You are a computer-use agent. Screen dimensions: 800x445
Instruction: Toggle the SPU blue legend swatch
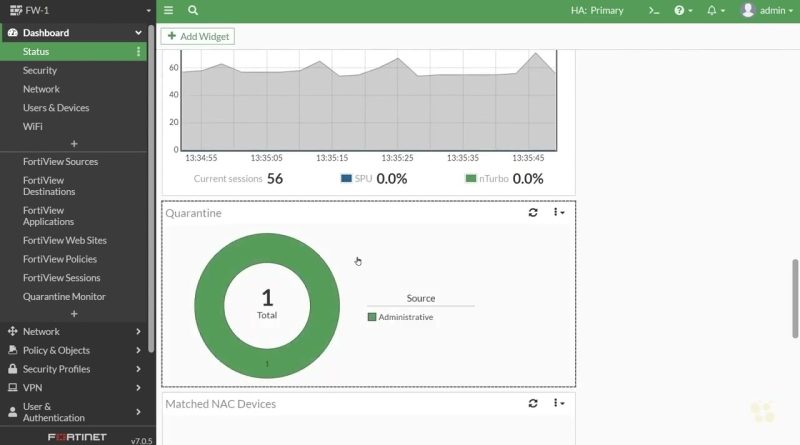[346, 179]
